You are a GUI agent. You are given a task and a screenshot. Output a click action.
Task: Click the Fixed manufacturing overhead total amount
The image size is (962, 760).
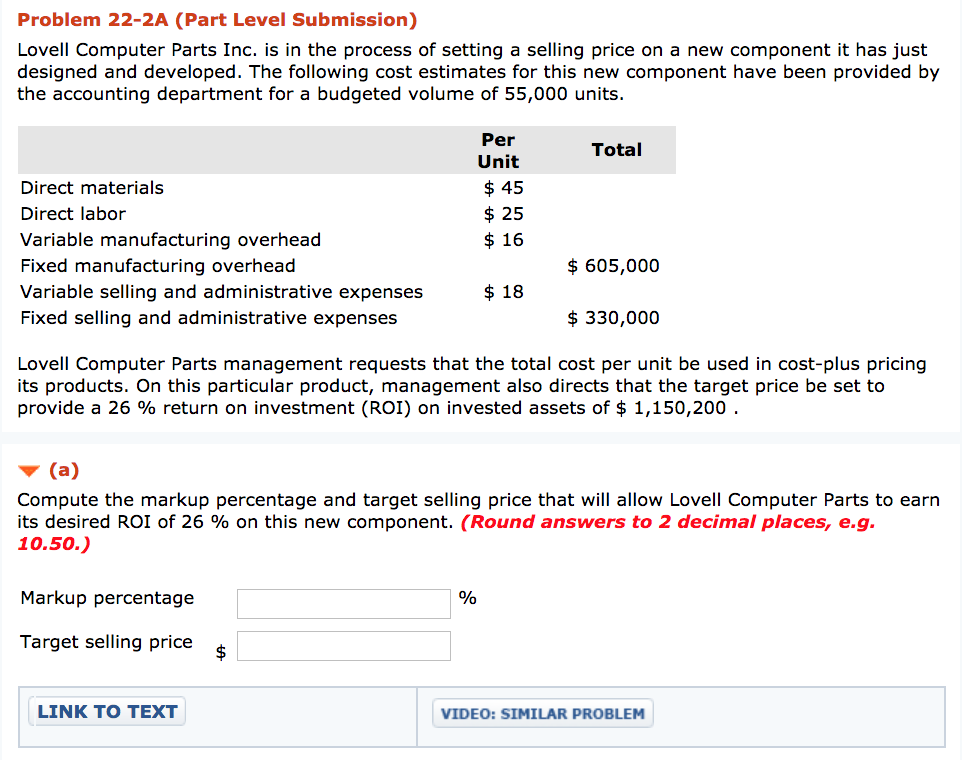613,265
